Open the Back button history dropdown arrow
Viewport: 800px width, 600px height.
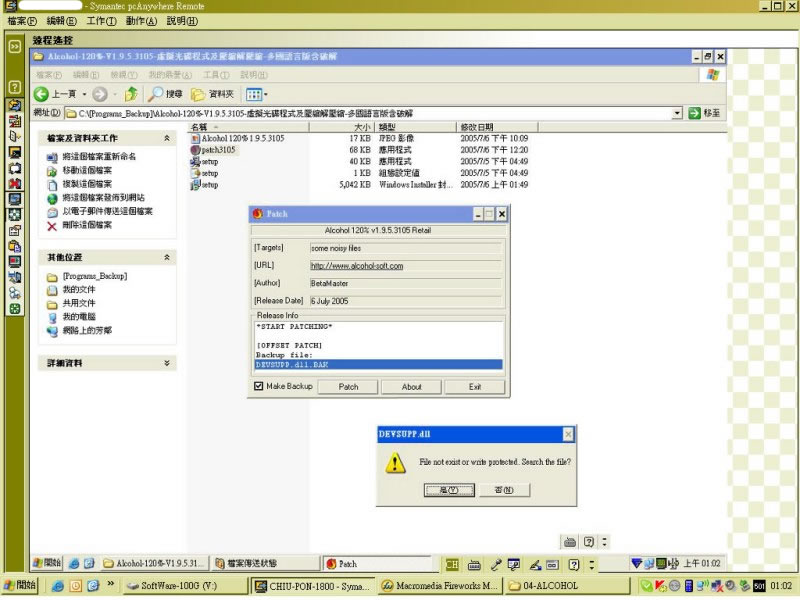(84, 94)
